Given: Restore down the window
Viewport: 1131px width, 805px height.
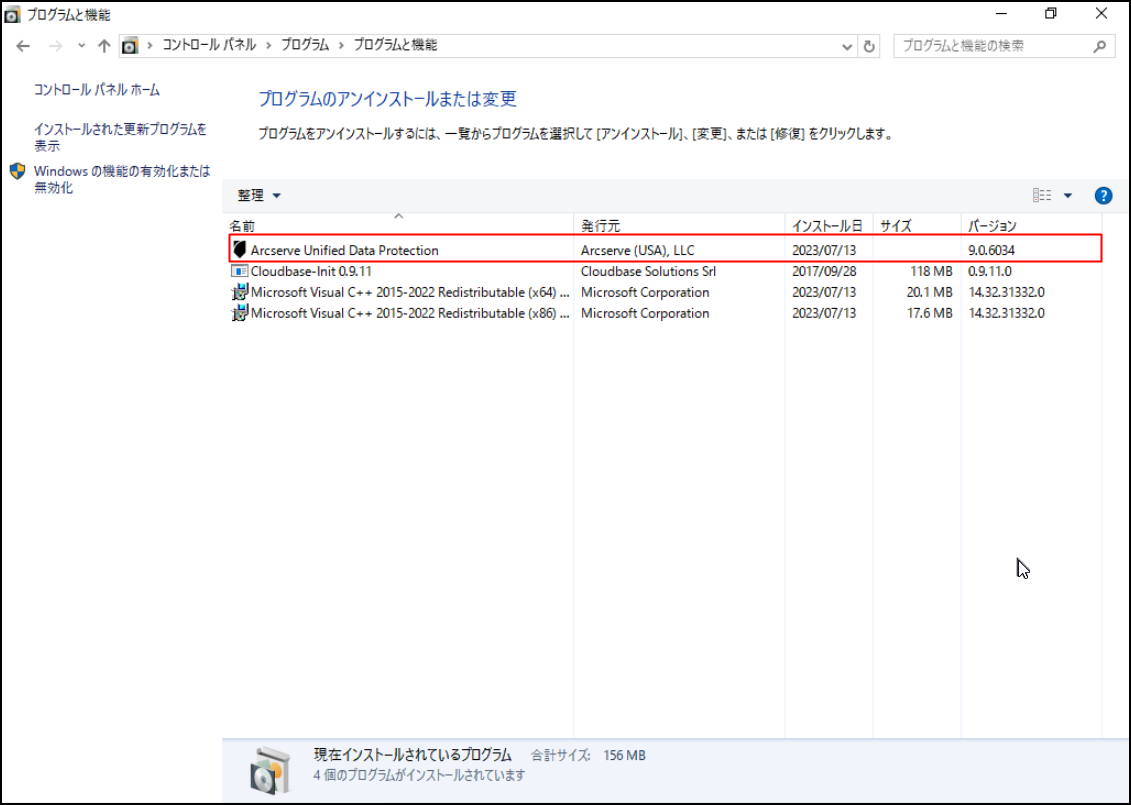Looking at the screenshot, I should click(1050, 14).
